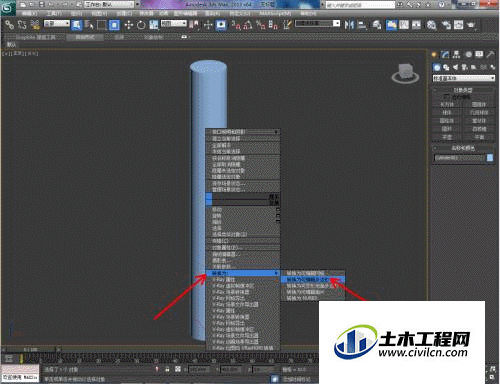Click the Unlink Selection icon
Viewport: 500px width, 384px height.
pos(22,25)
